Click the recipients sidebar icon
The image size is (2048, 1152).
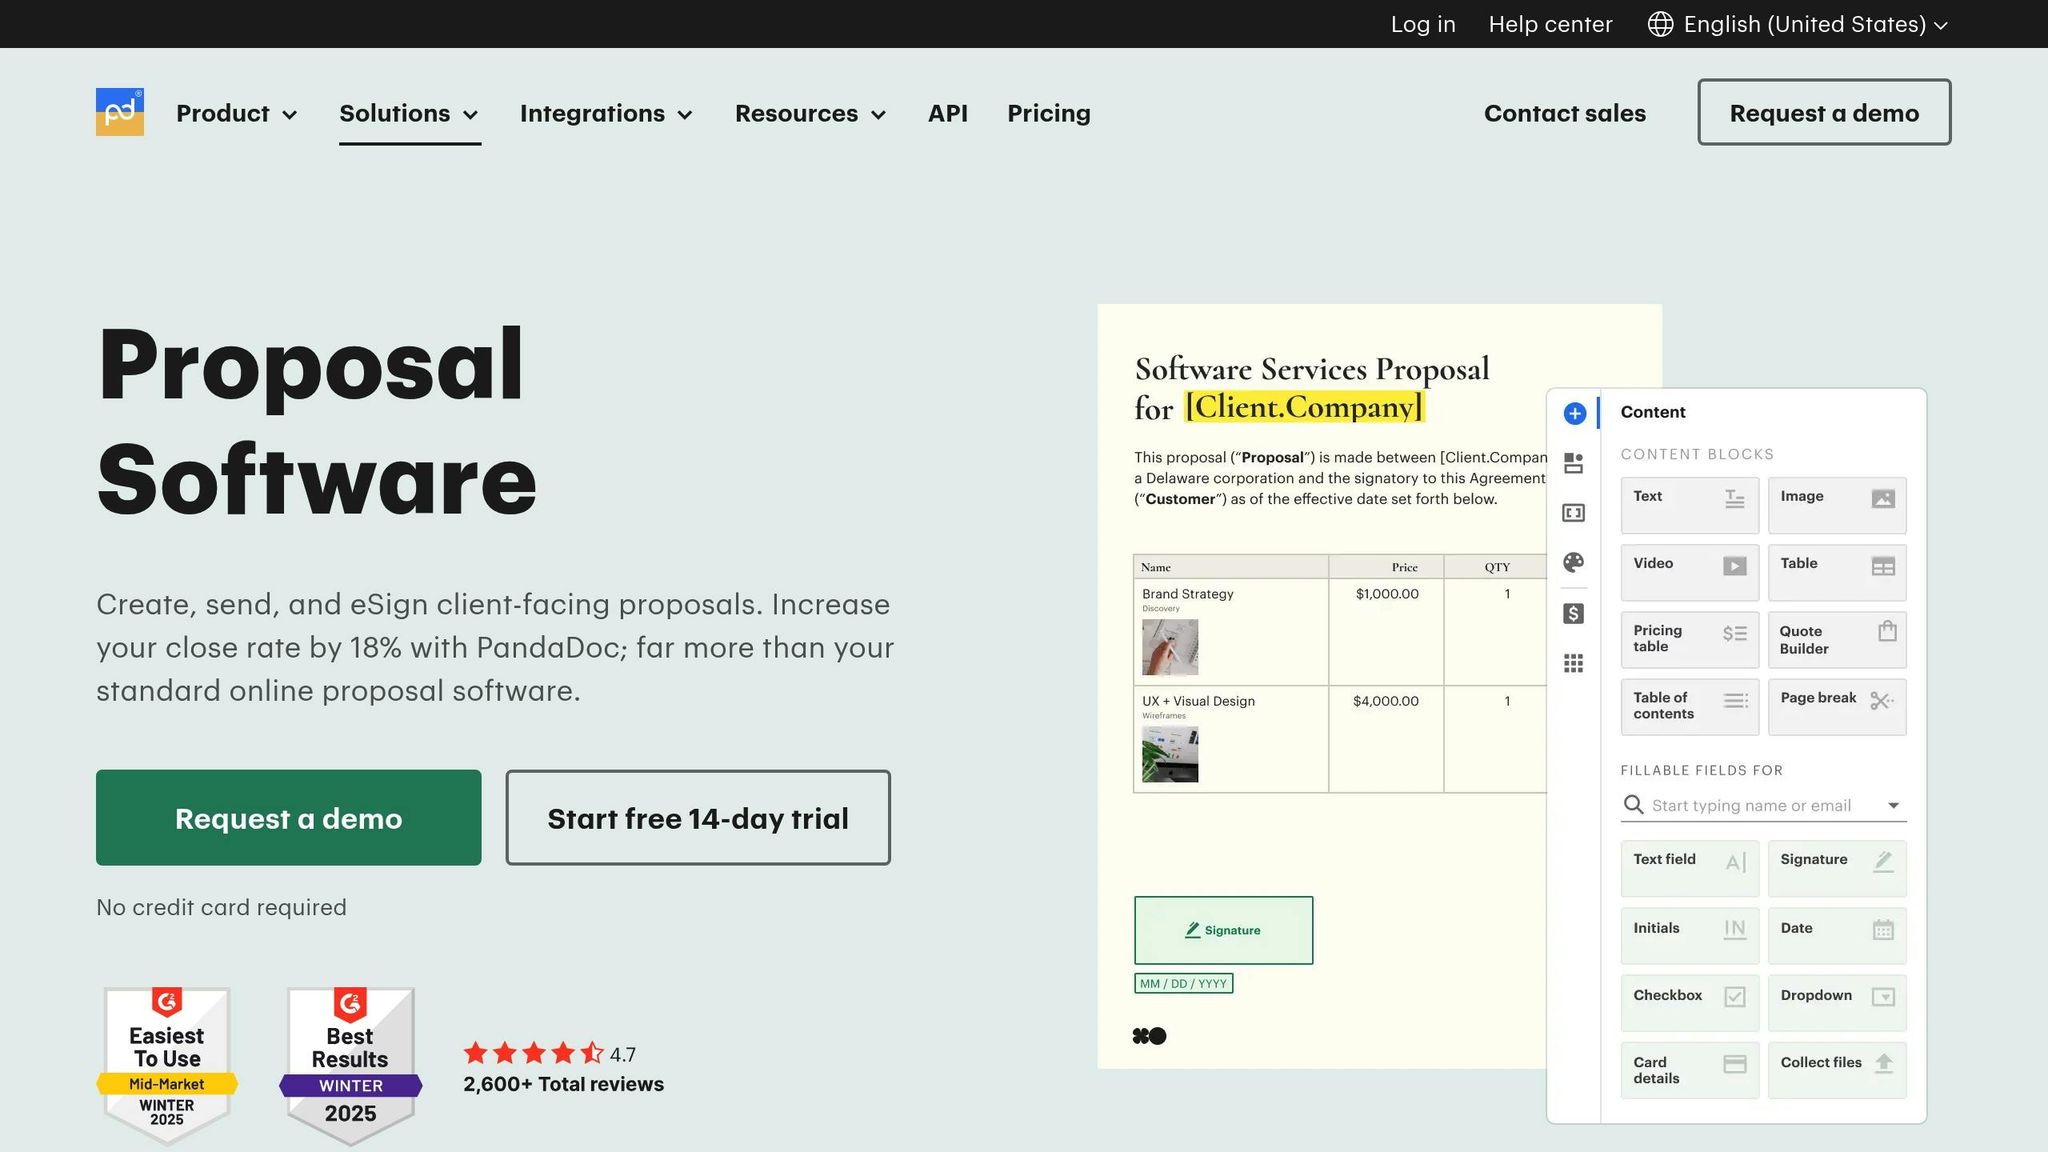(x=1573, y=463)
